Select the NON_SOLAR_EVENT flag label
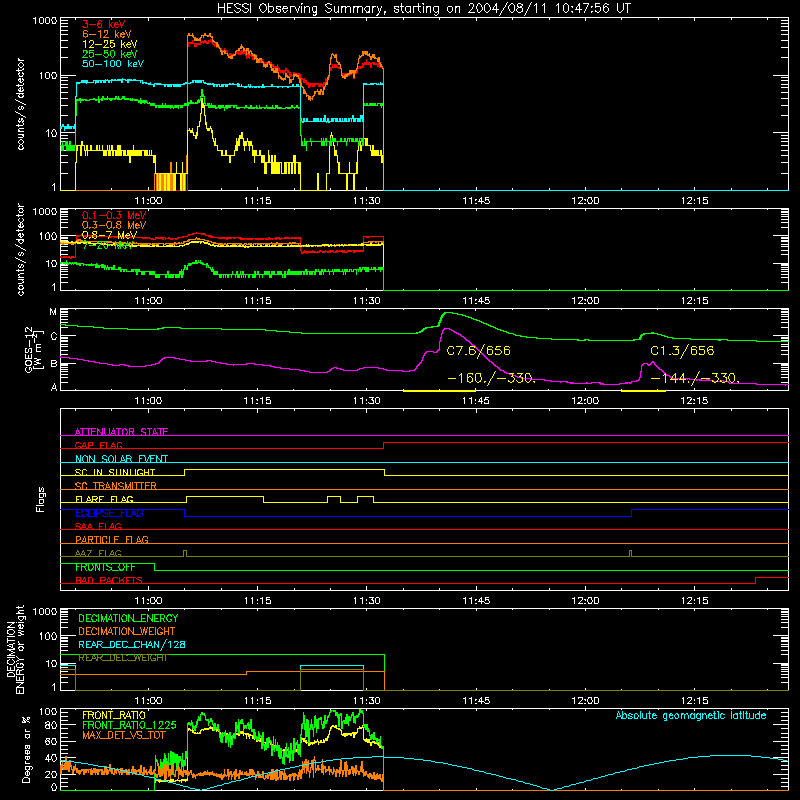 click(x=121, y=459)
